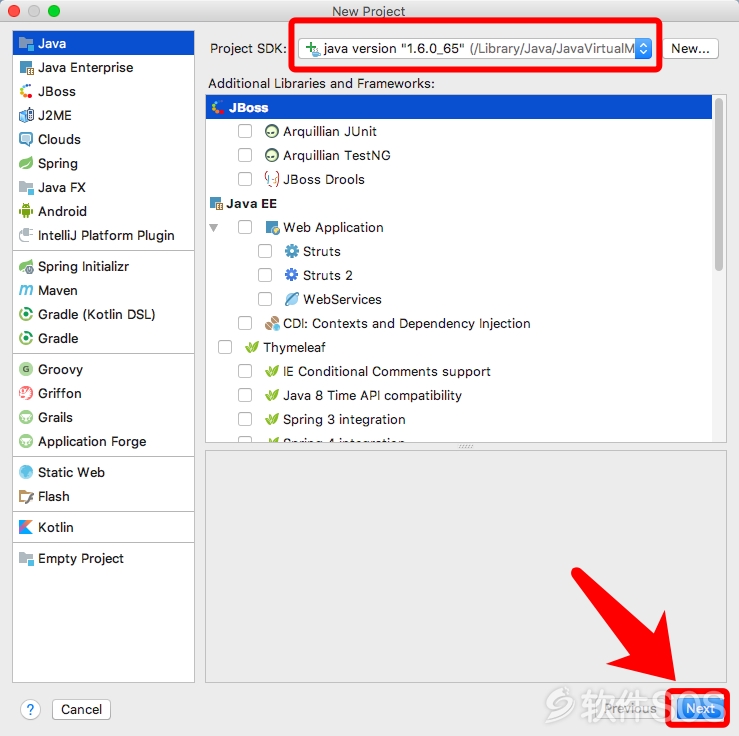Screen dimensions: 739x736
Task: Click the WebServices framework icon
Action: [292, 299]
